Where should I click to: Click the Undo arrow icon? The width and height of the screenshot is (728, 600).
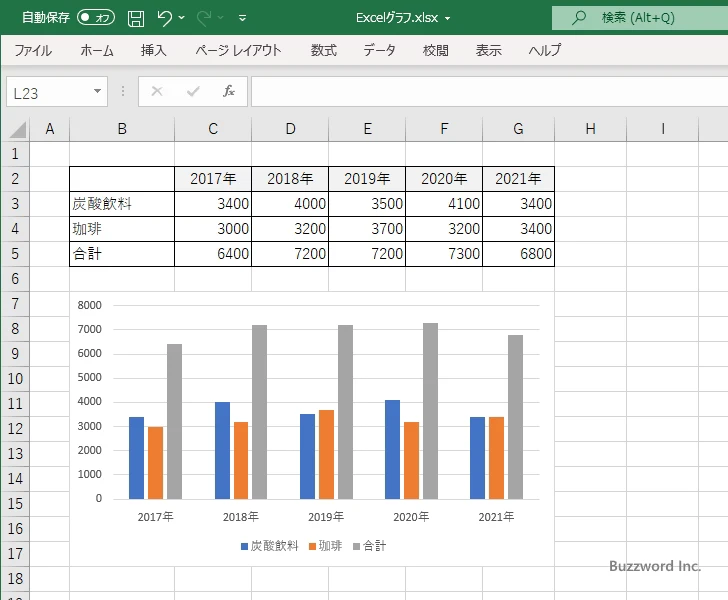pos(164,18)
